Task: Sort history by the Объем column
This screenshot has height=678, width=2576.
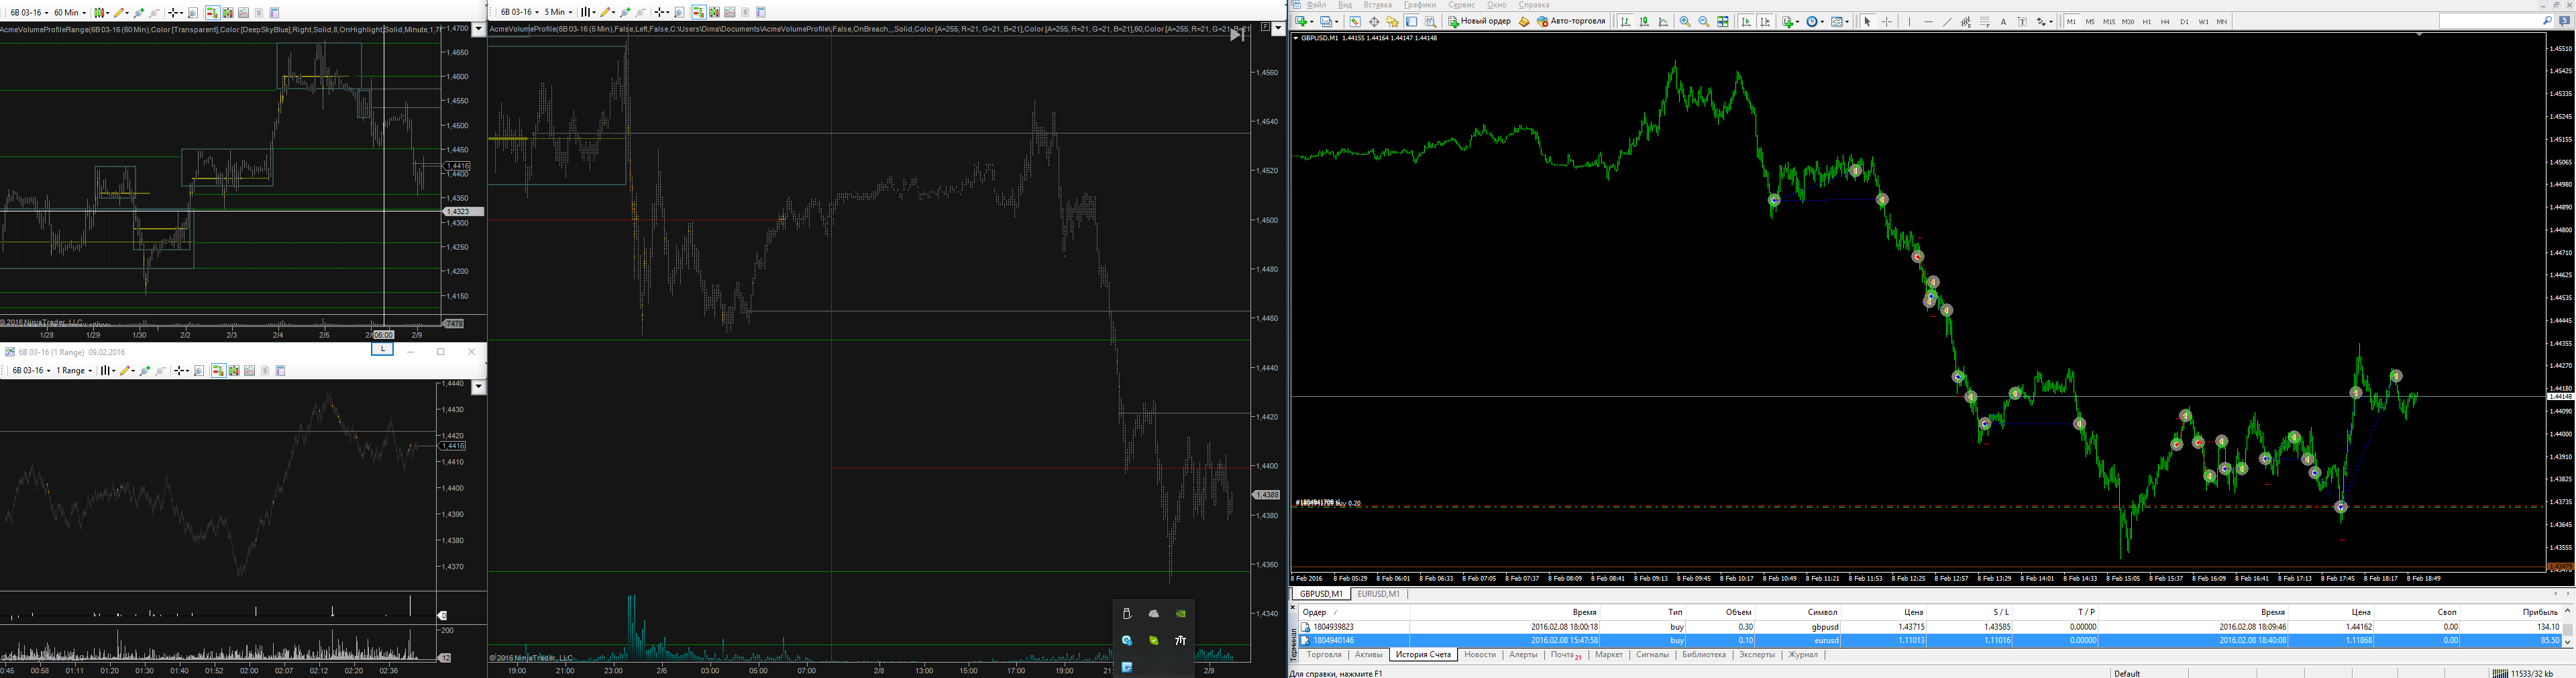Action: point(1722,612)
